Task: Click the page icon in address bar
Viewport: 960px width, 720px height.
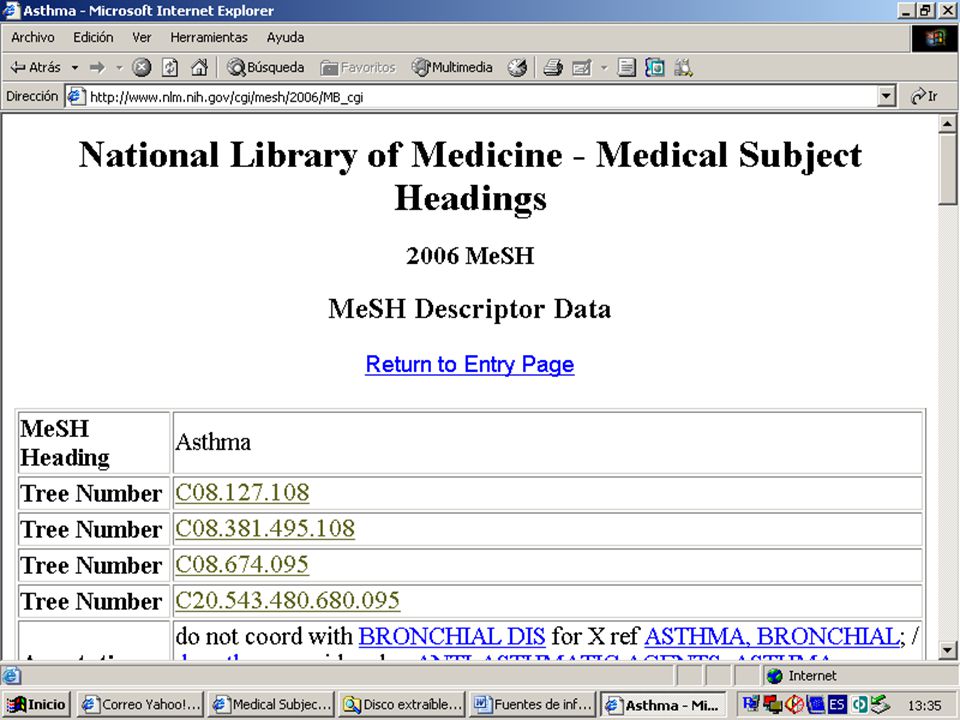Action: [76, 96]
